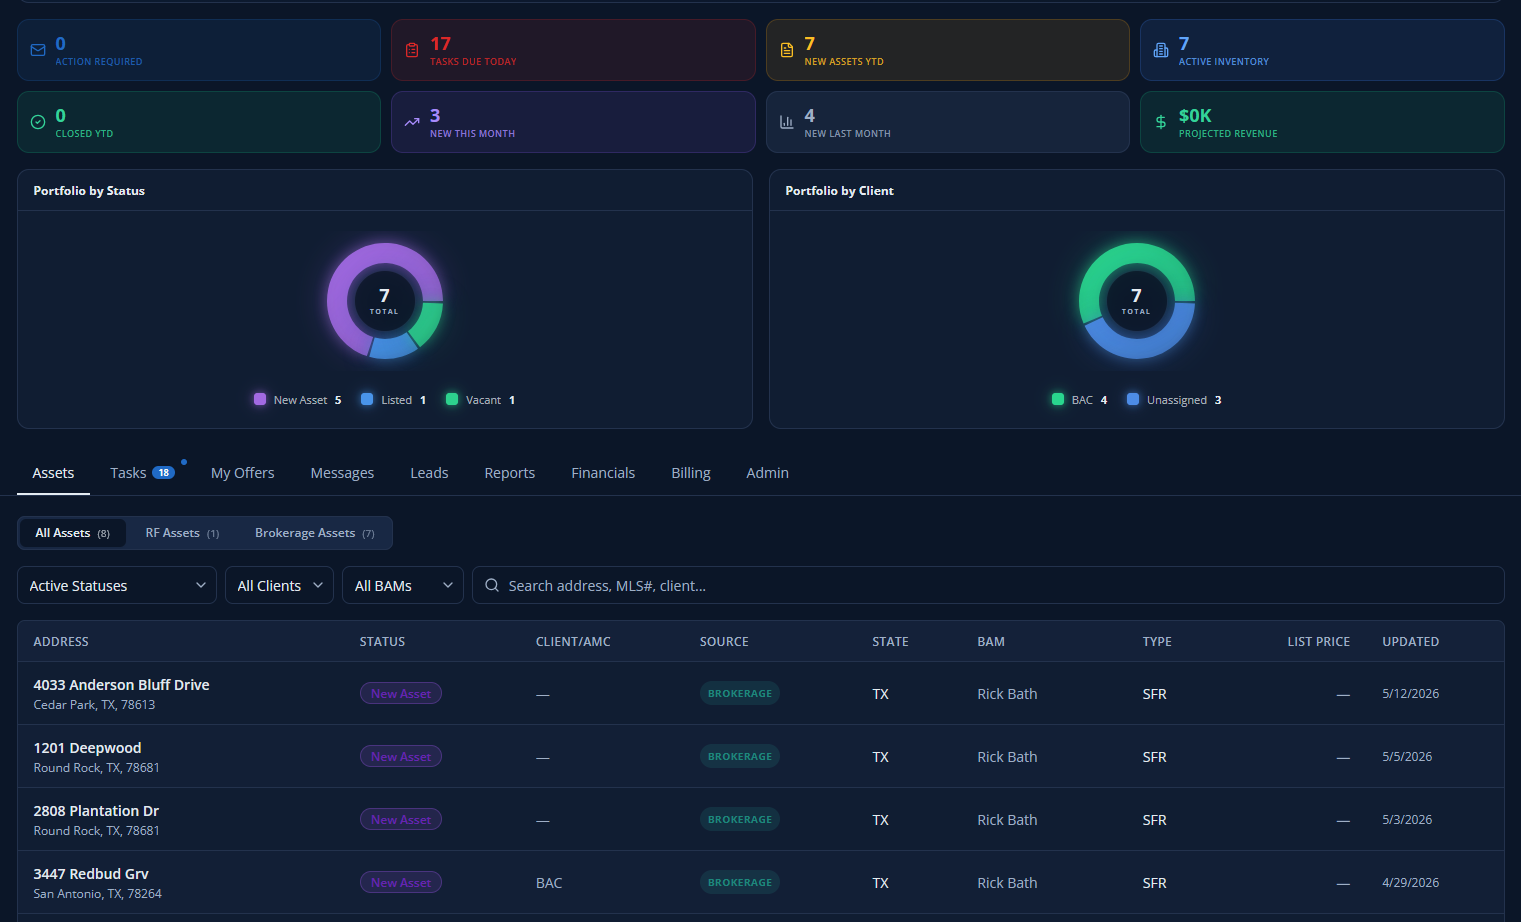Expand the Active Statuses dropdown
Screen dimensions: 1521x922
tap(117, 586)
